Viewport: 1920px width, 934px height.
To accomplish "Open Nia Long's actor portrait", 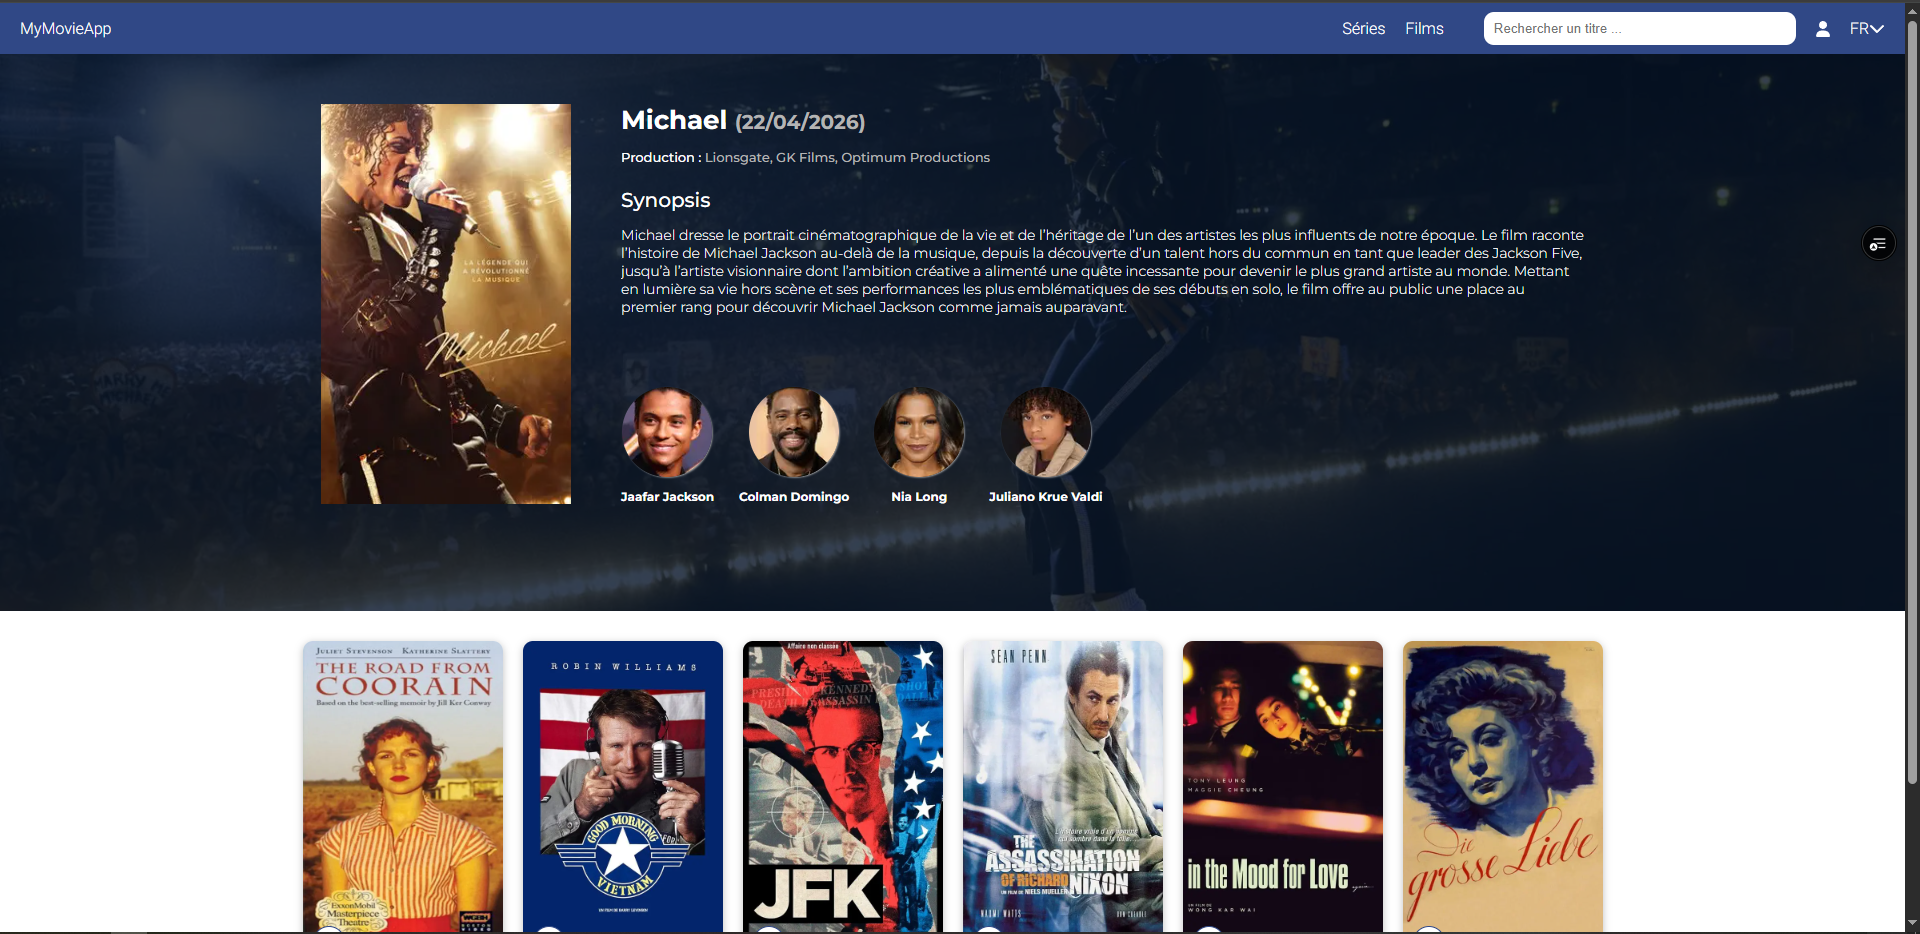I will tap(919, 433).
